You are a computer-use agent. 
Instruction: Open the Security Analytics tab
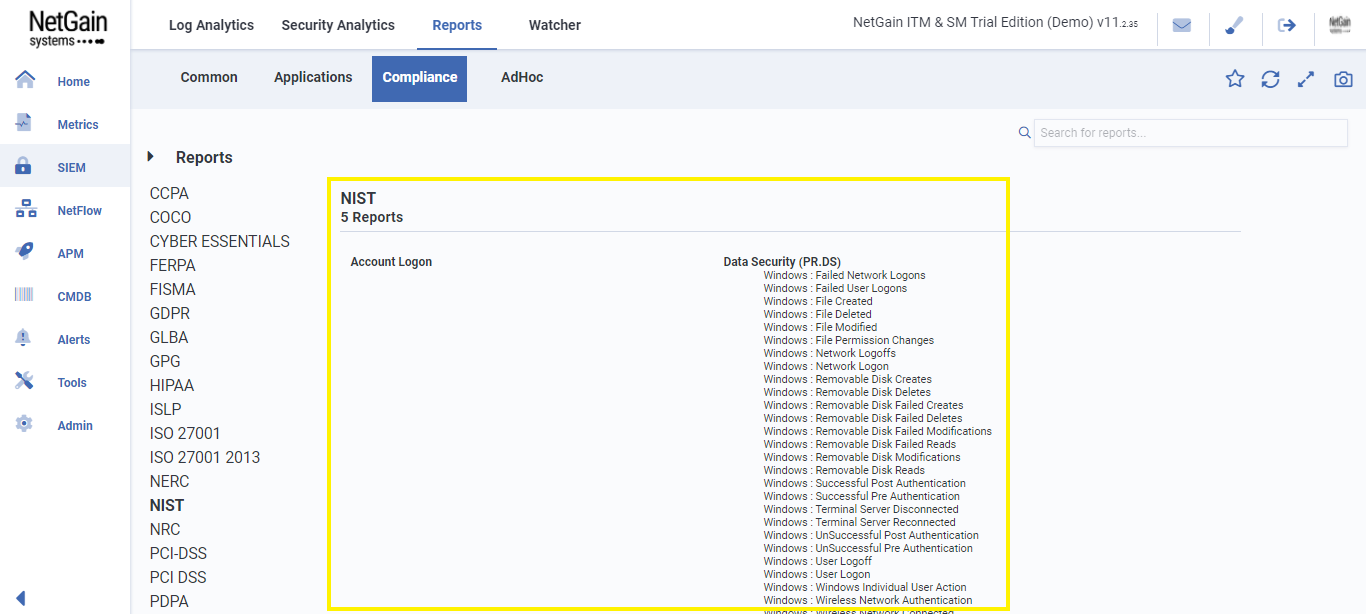tap(338, 25)
